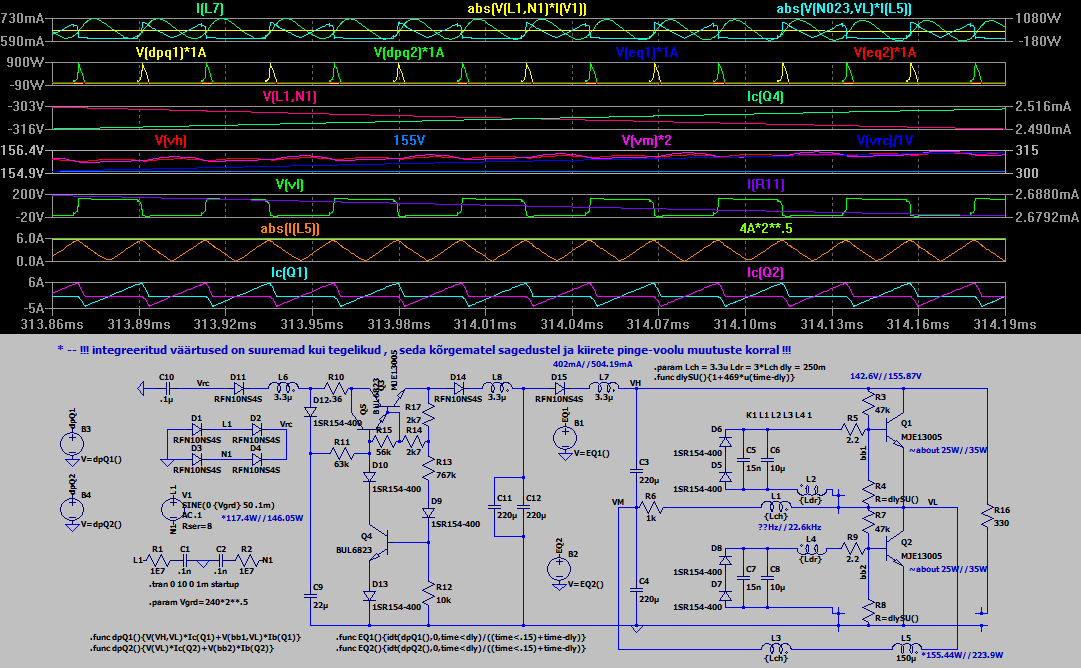
Task: Select the V(dpq1)*1A trace label
Action: tap(171, 52)
